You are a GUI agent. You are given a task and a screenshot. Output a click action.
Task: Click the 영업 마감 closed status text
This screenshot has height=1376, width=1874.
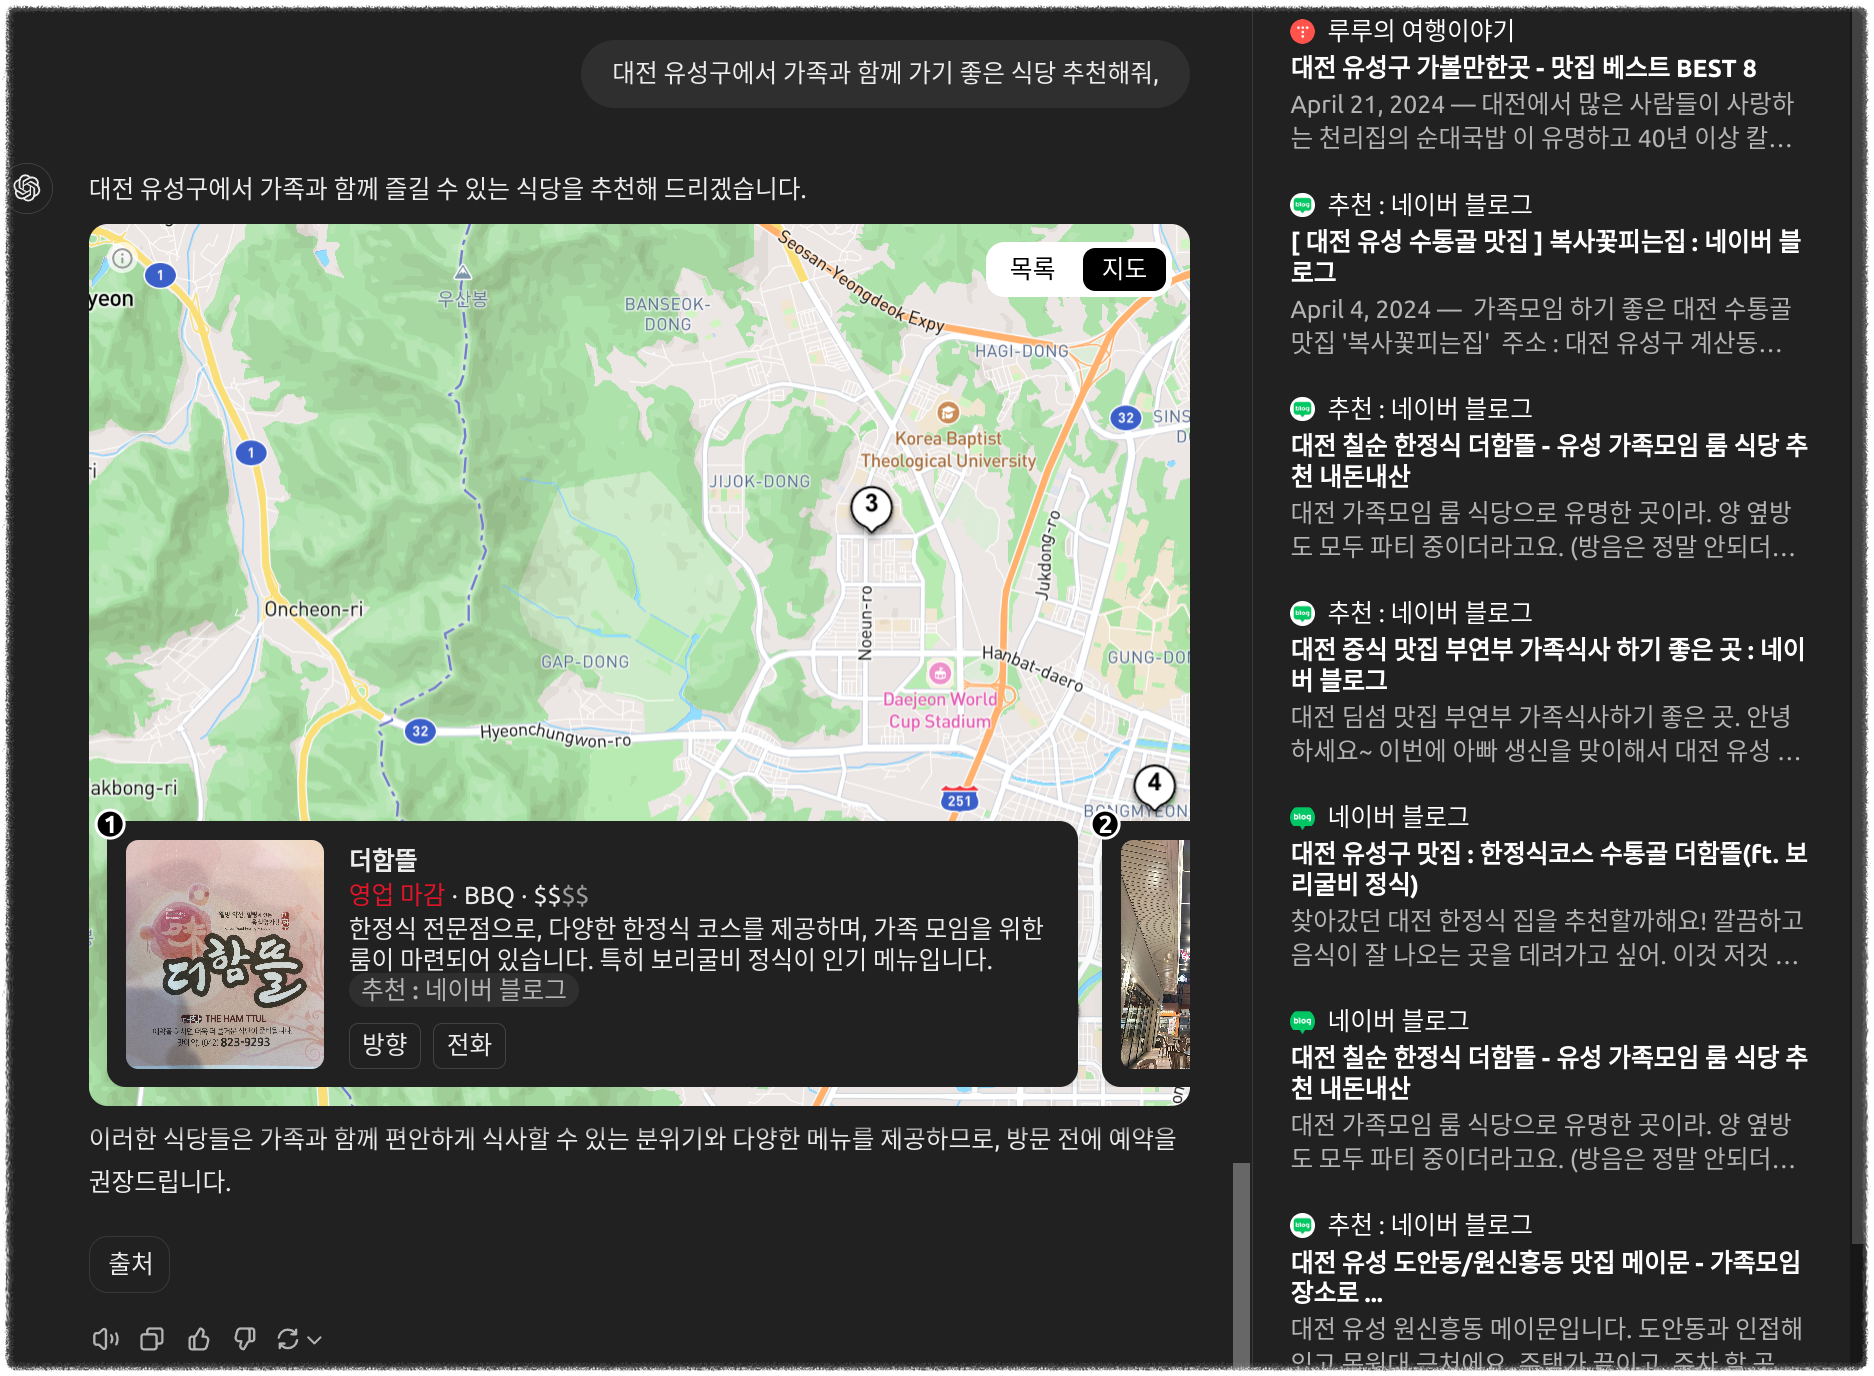(396, 895)
